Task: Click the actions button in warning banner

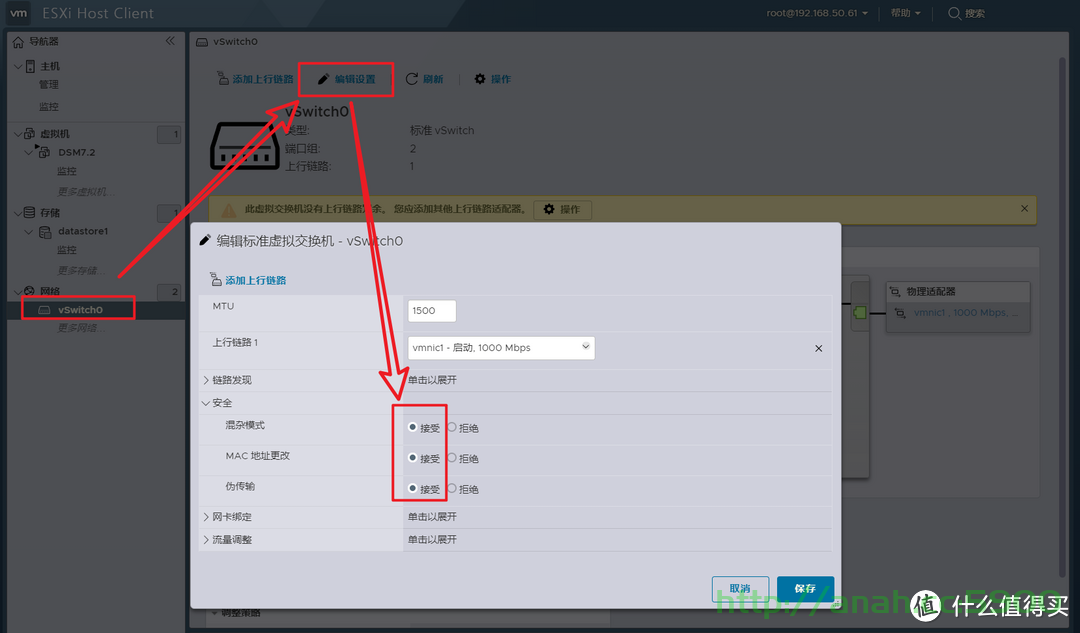Action: [562, 209]
